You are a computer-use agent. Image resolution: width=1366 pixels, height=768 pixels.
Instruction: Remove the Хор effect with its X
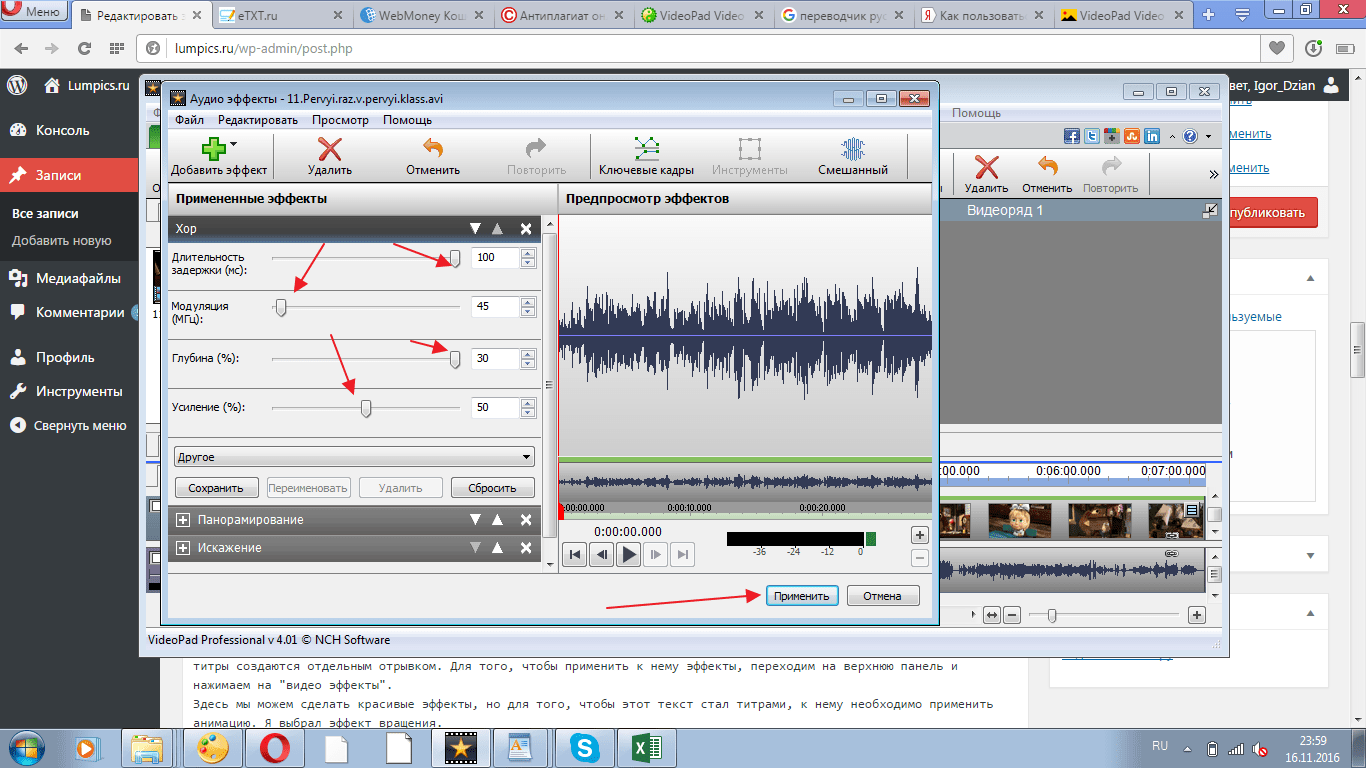click(526, 229)
